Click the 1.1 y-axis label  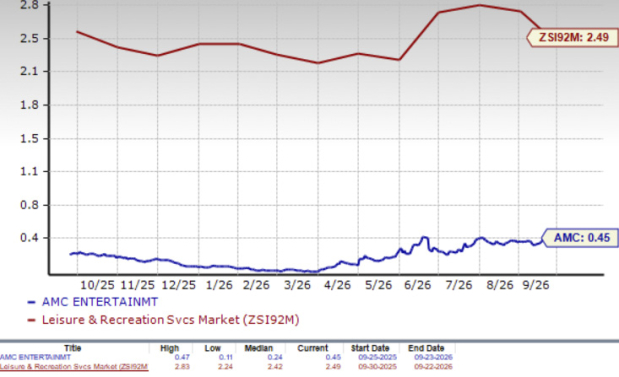[30, 171]
